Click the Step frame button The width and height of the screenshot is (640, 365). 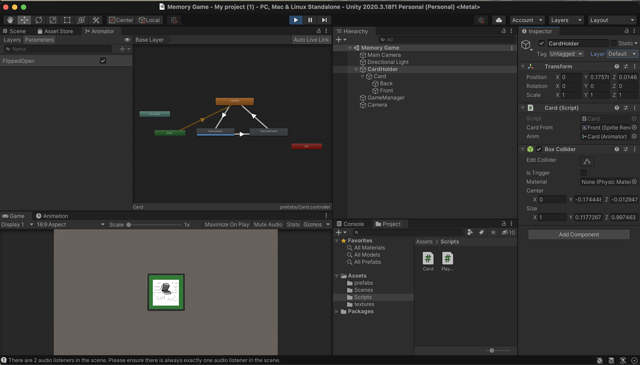coord(324,20)
